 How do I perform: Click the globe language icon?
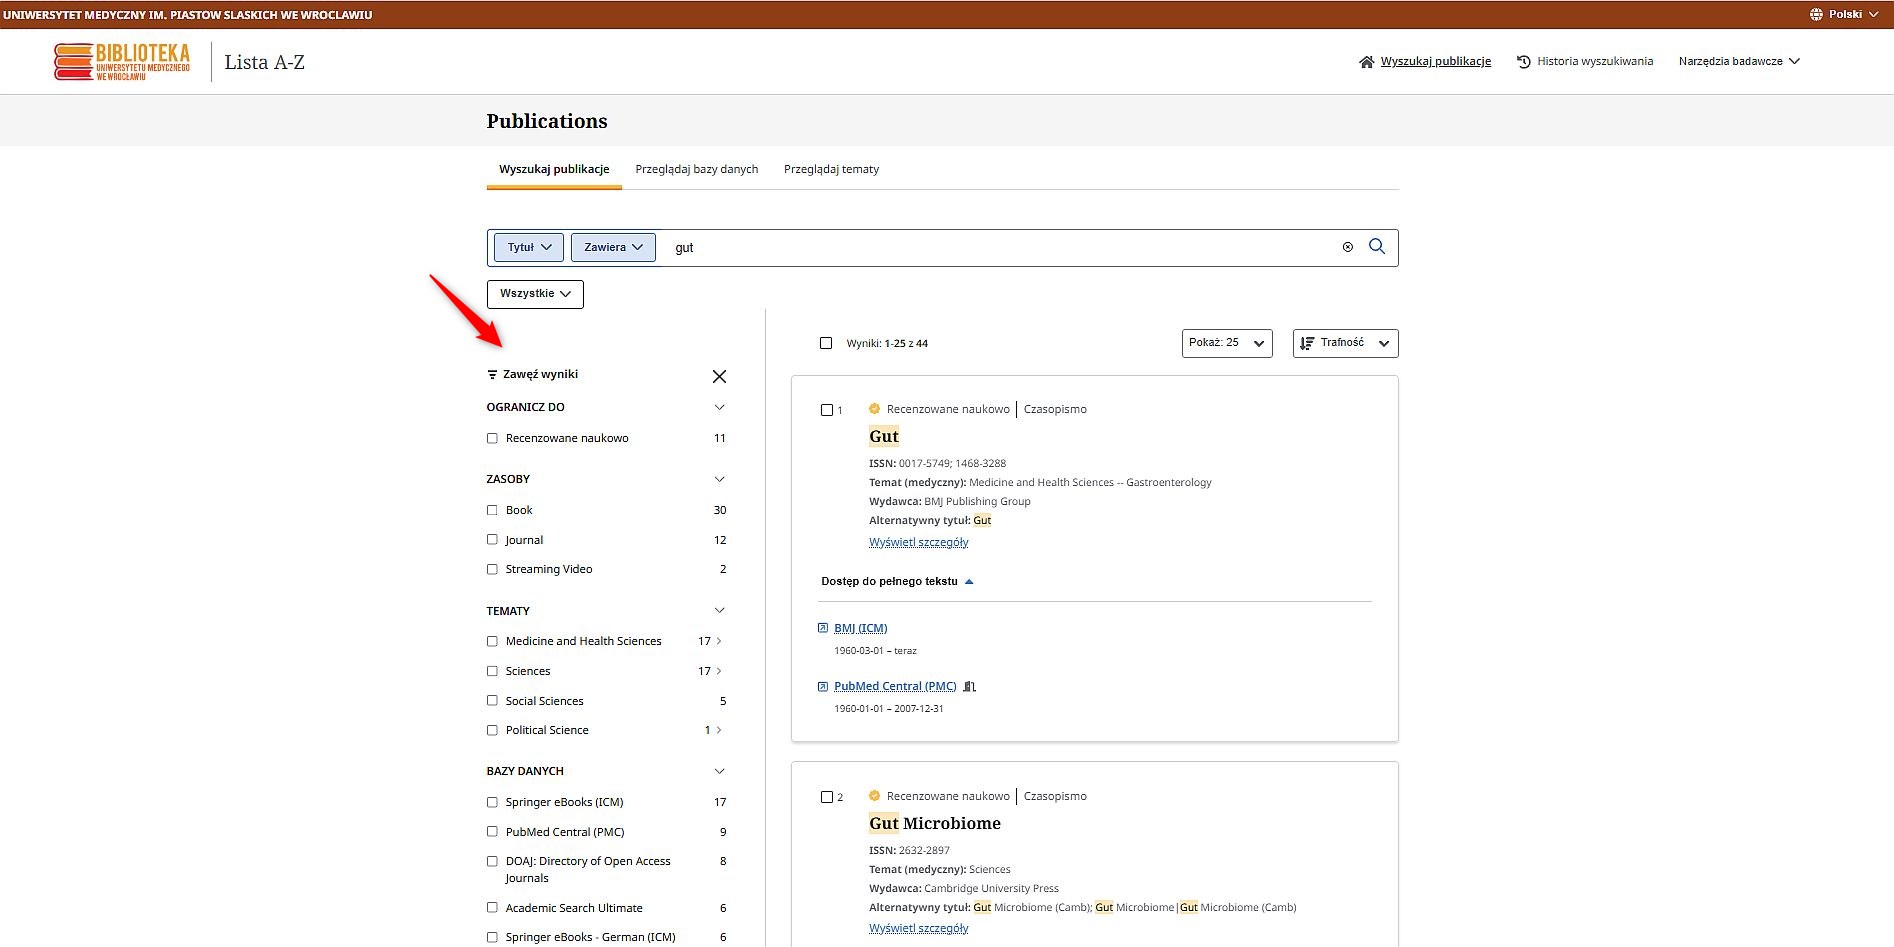[1816, 14]
